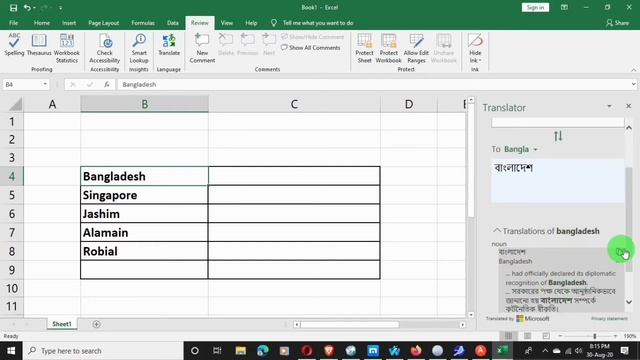Click the Translate button in ribbon

[169, 45]
